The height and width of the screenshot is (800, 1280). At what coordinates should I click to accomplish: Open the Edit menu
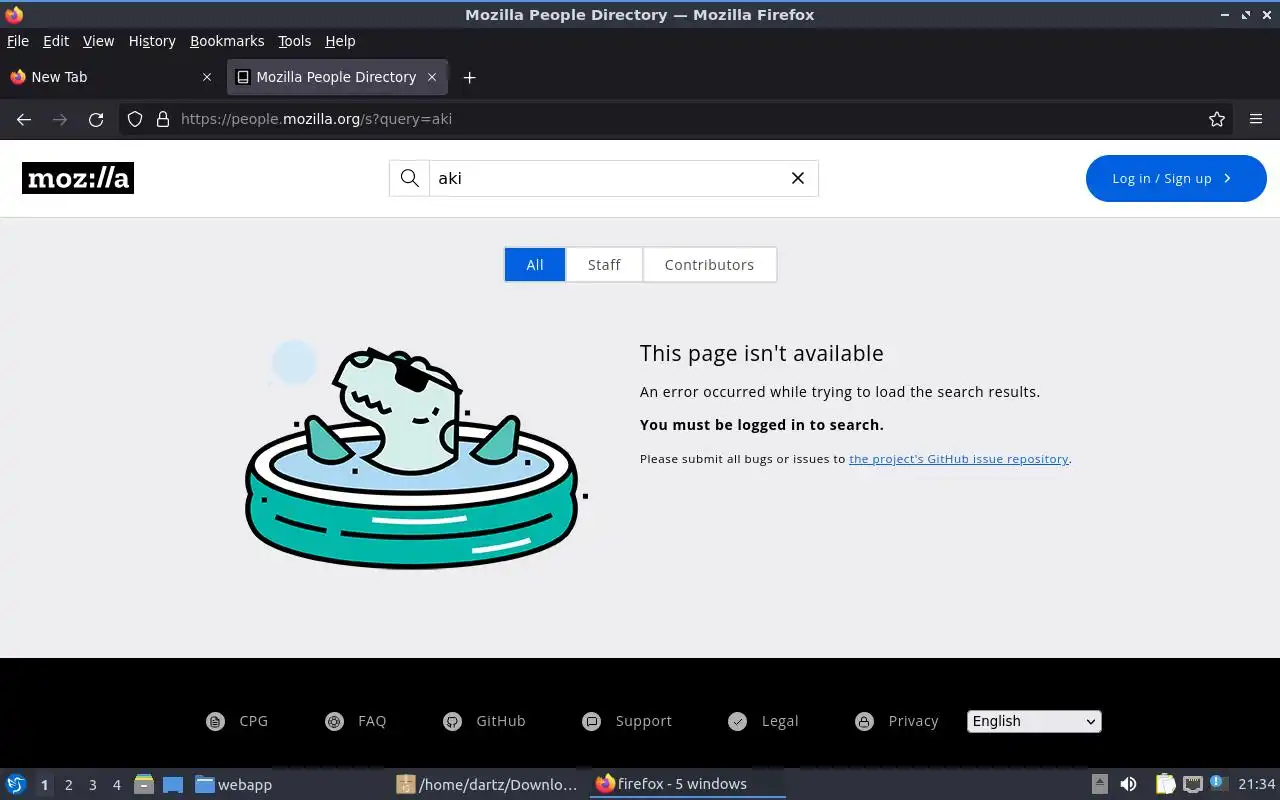pos(56,41)
